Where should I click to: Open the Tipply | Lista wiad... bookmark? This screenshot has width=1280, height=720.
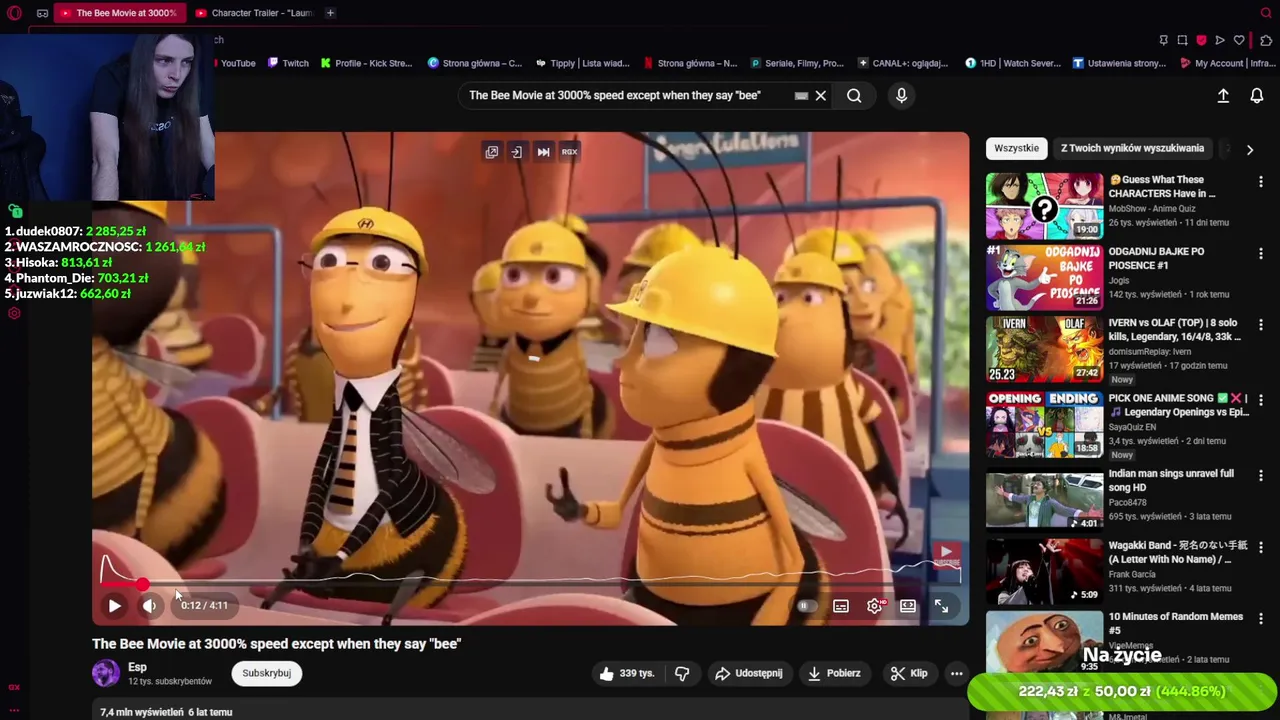(582, 63)
